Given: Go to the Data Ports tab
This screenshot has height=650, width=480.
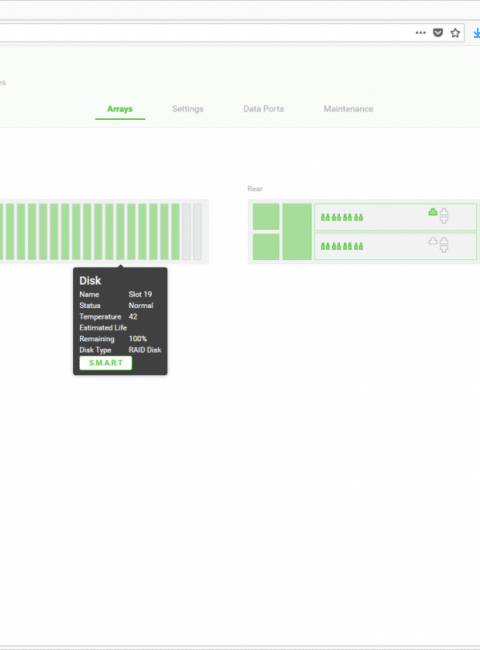Looking at the screenshot, I should [x=264, y=109].
